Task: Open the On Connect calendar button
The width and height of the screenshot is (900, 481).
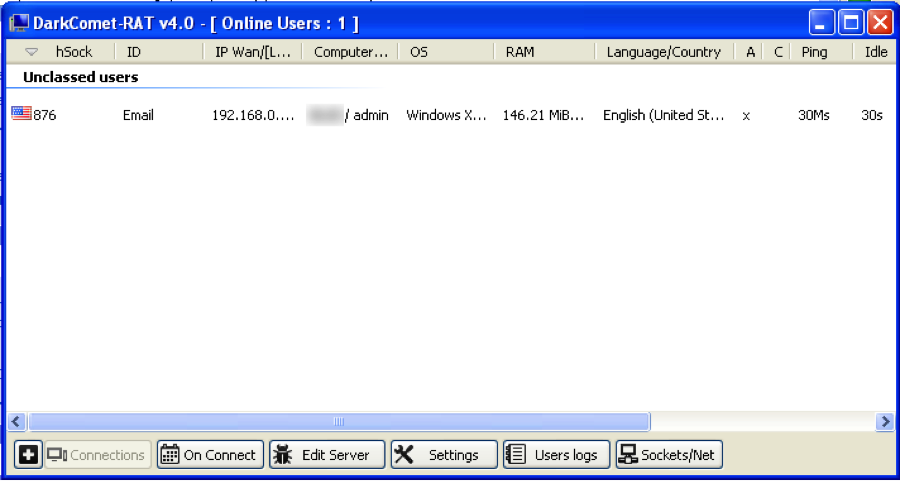Action: pos(211,455)
